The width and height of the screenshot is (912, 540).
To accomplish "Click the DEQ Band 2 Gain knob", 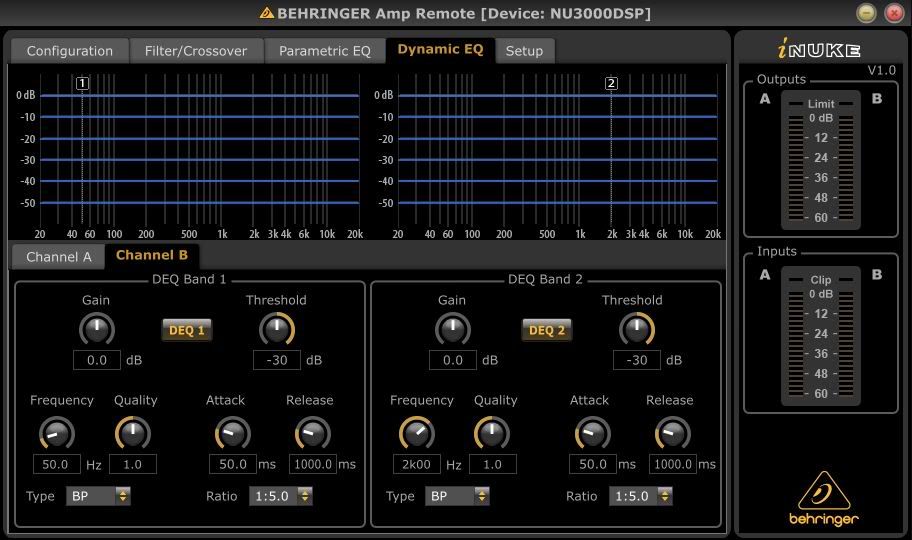I will click(x=453, y=329).
